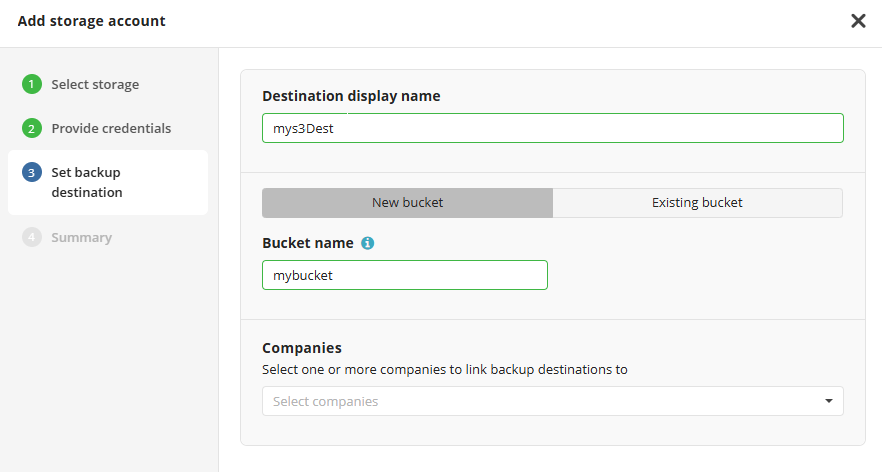The image size is (882, 472).
Task: Expand the Companies dropdown arrow
Action: [x=828, y=401]
